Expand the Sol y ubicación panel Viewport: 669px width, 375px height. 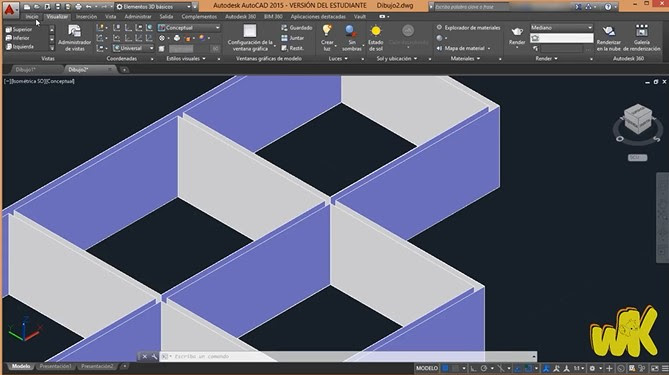click(x=397, y=58)
